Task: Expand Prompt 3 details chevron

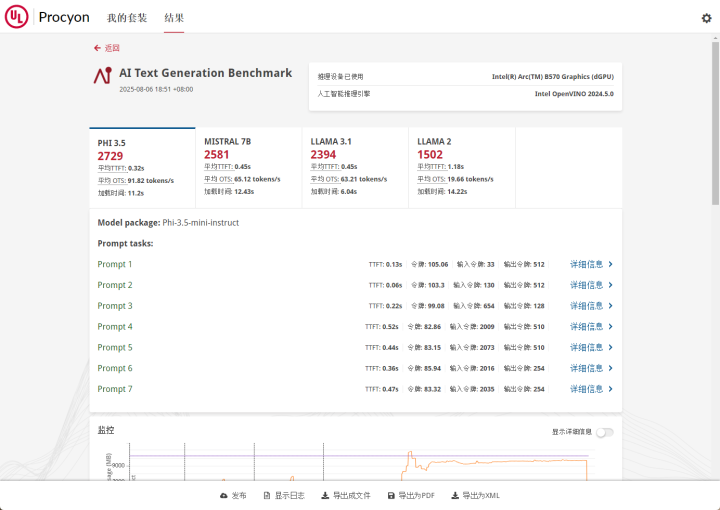Action: (610, 306)
